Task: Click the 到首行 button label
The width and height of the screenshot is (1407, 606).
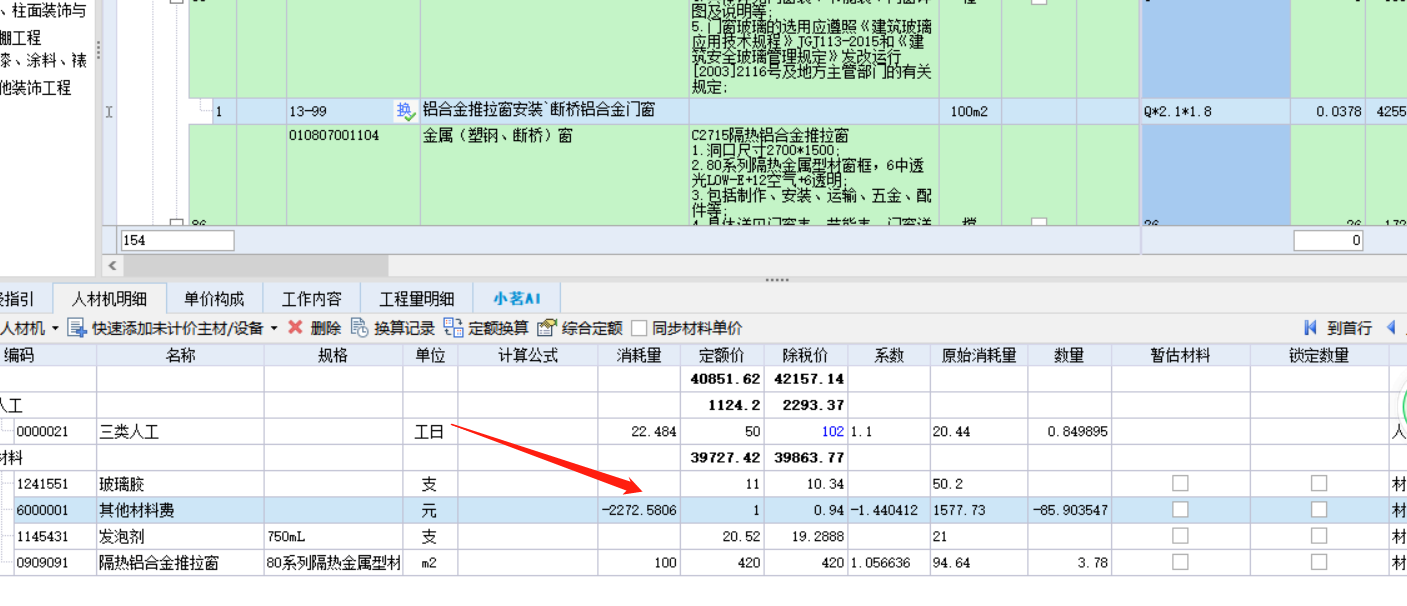Action: point(1349,328)
